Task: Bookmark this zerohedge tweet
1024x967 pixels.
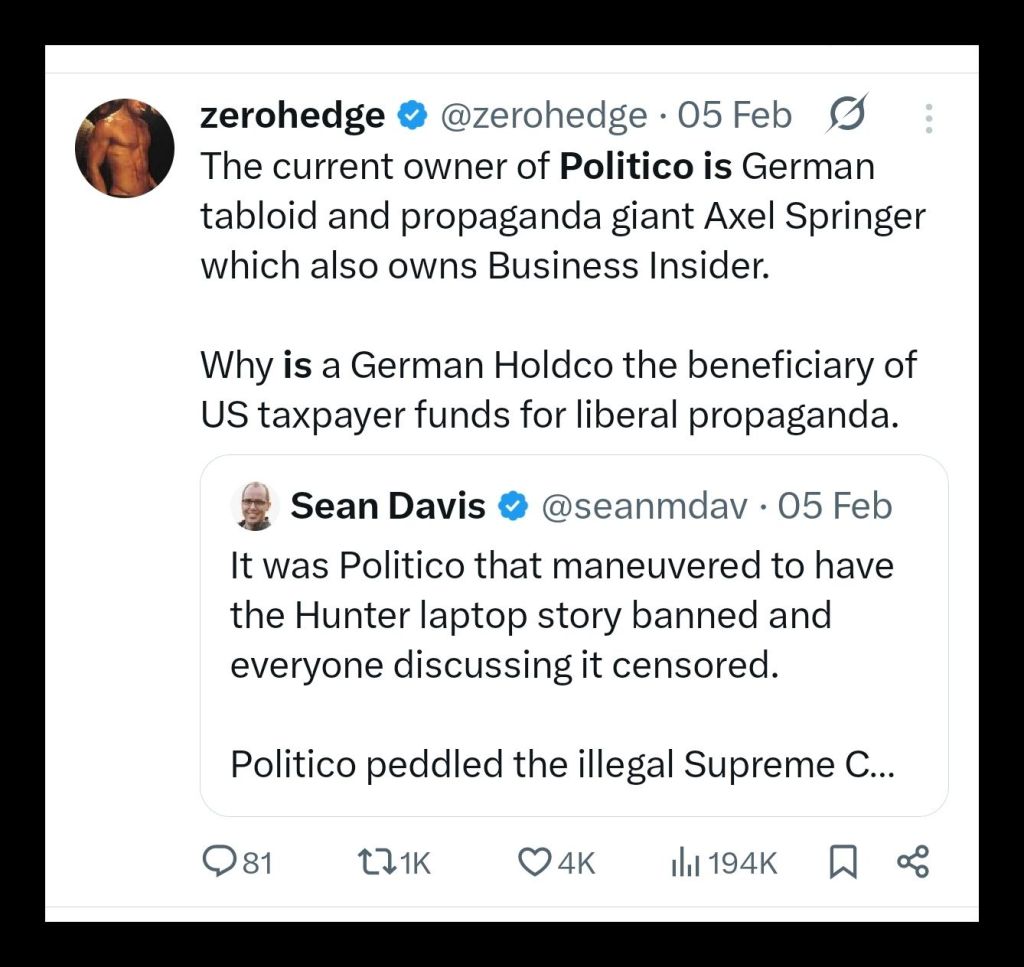Action: point(843,862)
